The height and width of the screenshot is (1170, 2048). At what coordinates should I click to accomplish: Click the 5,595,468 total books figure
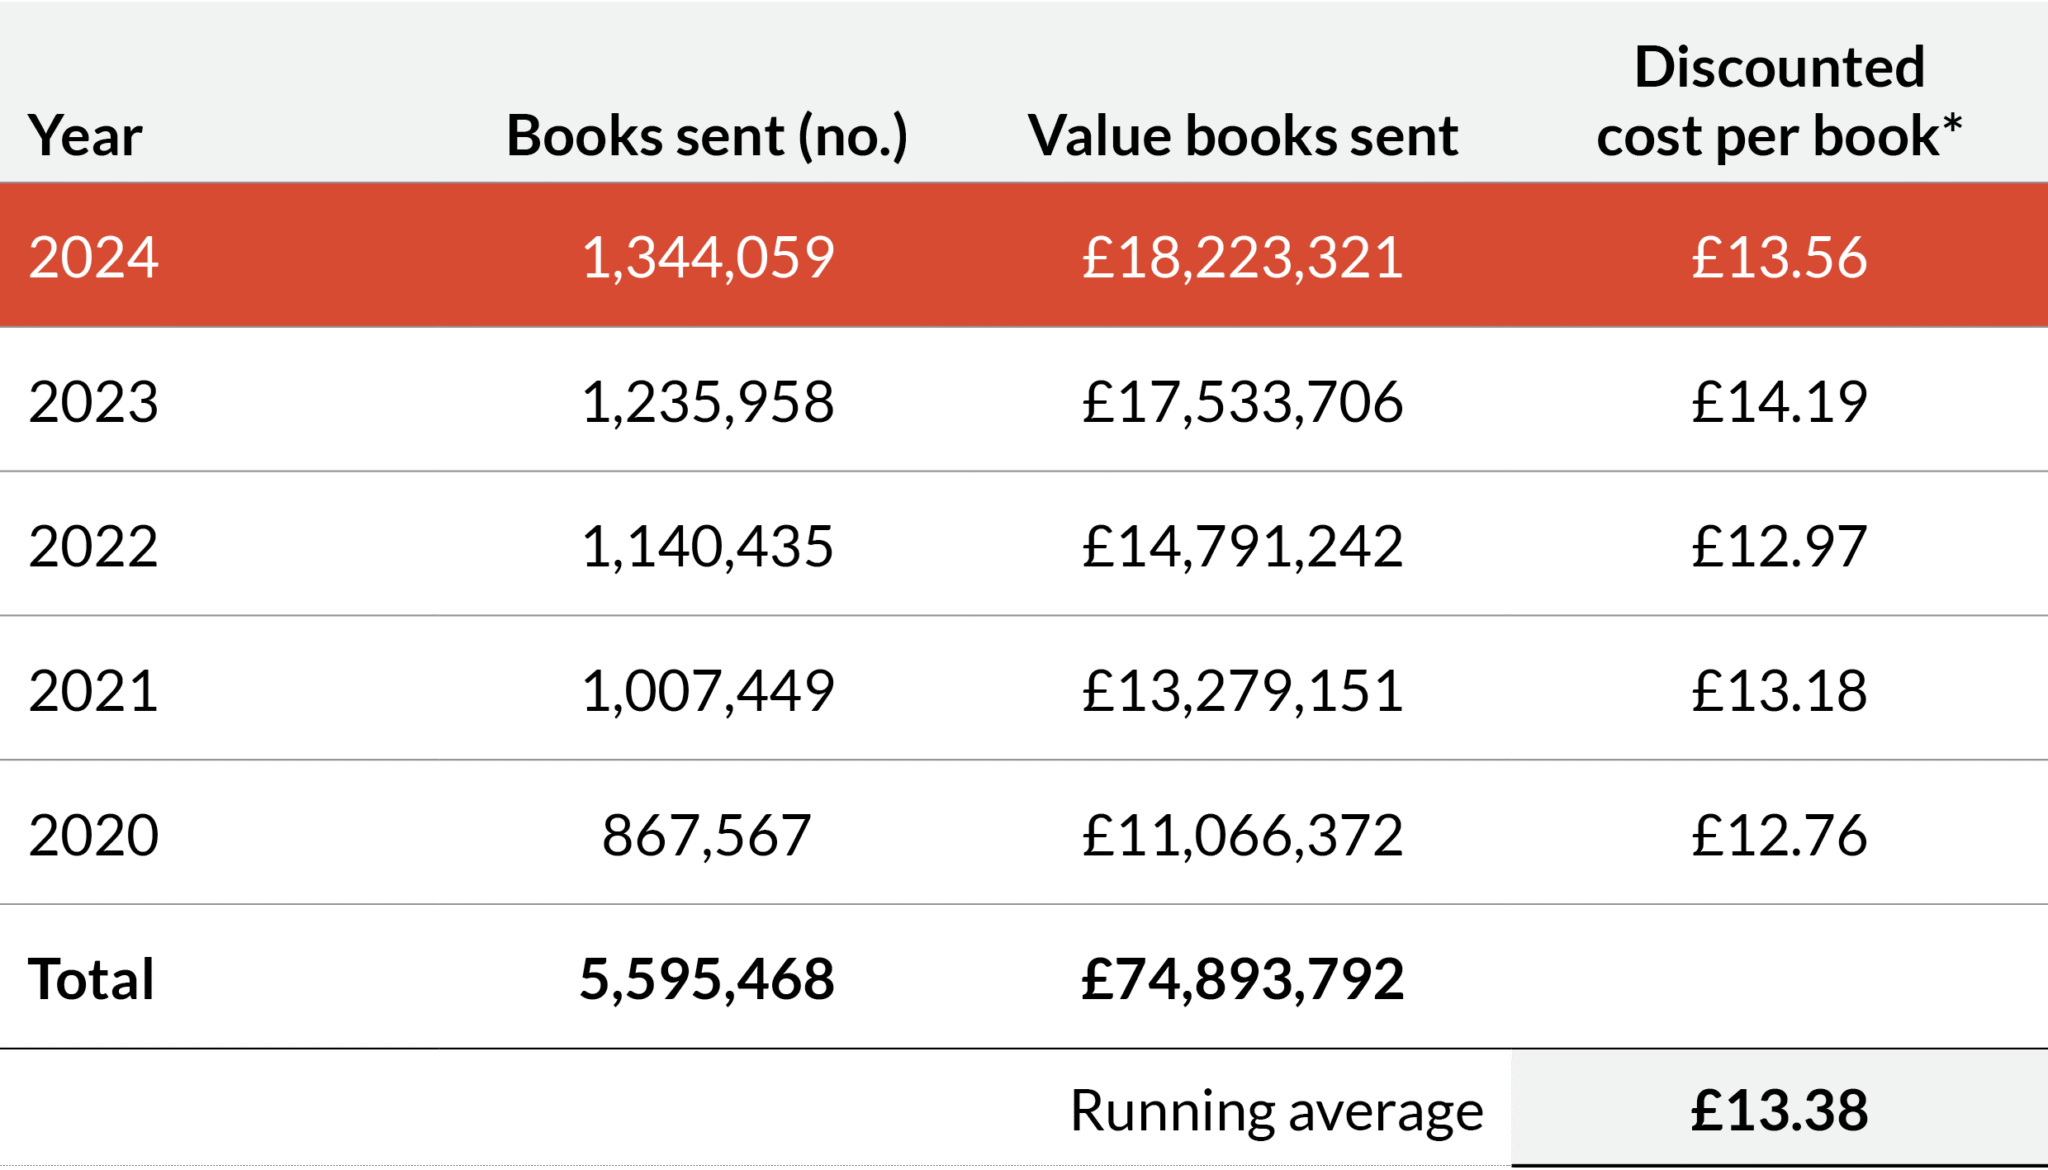click(707, 980)
